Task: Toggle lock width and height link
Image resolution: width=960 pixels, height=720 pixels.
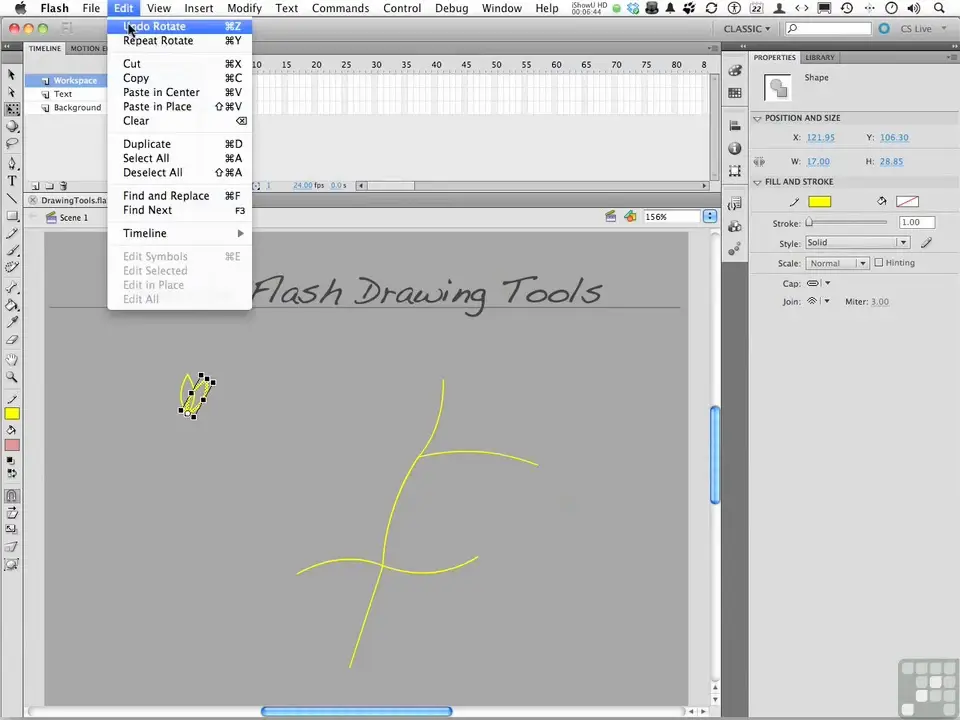Action: (759, 162)
